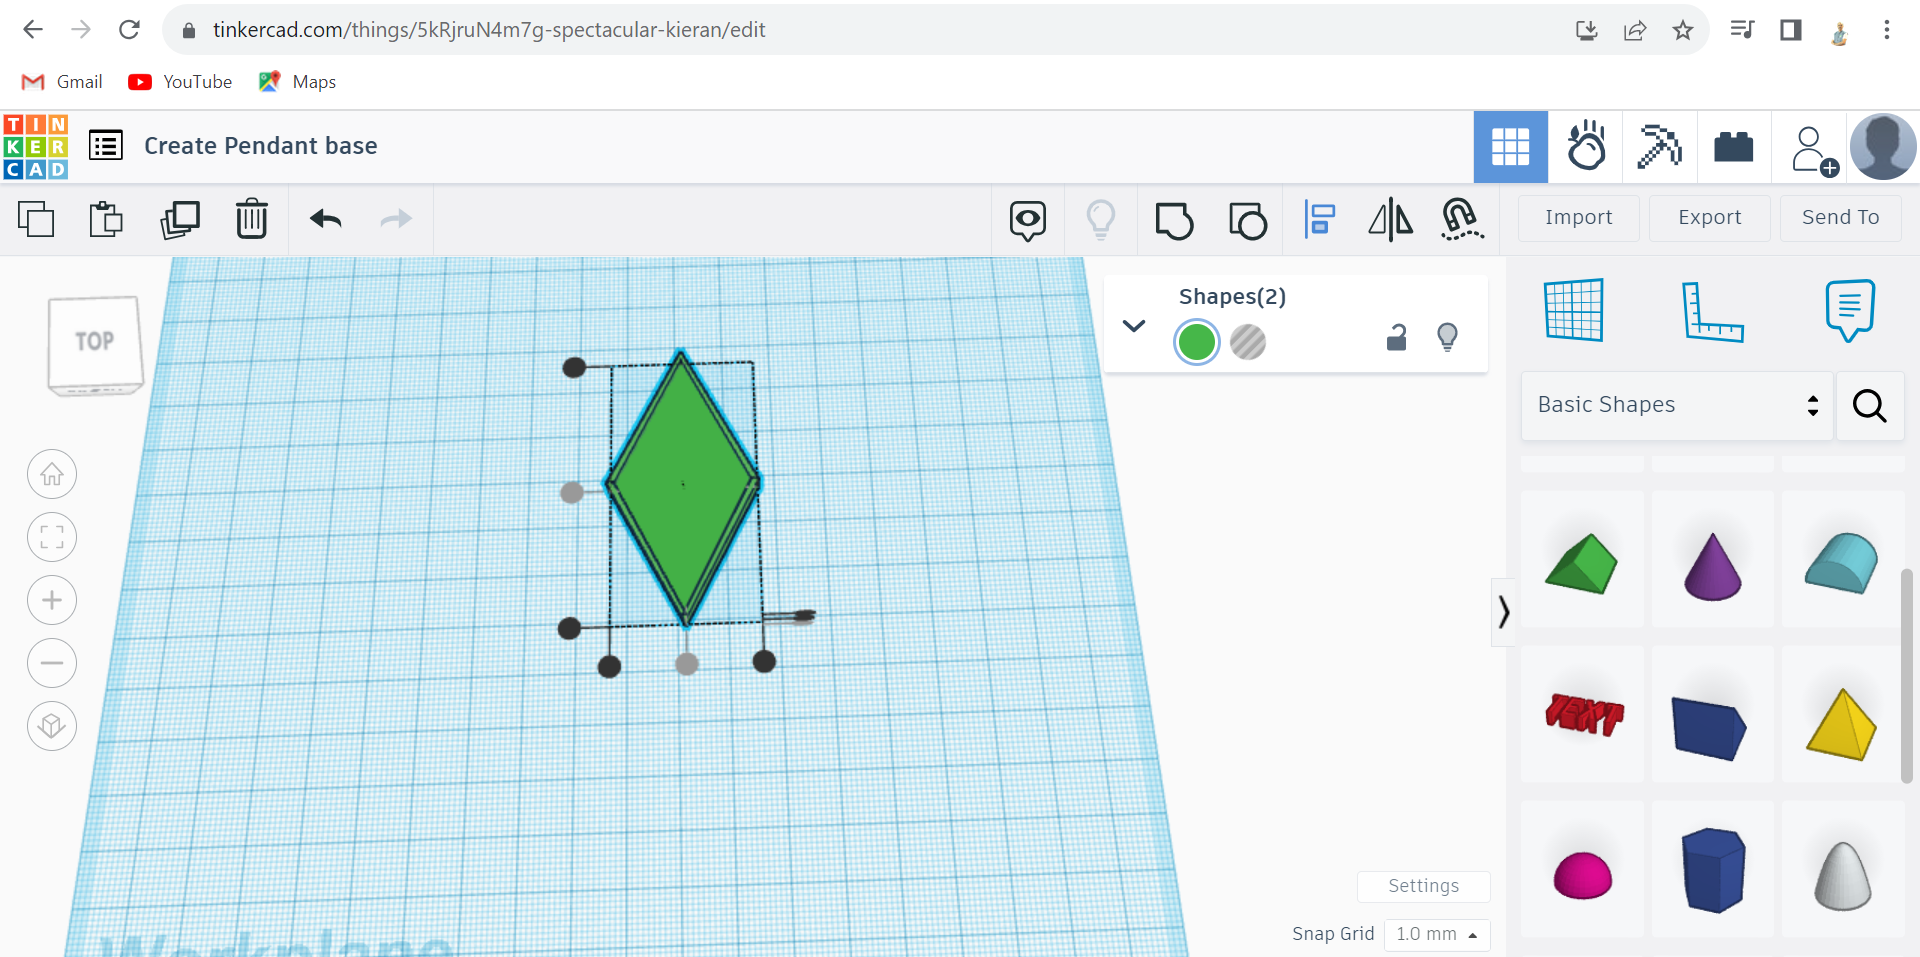Screen dimensions: 1920x957
Task: Place the Workplane helper
Action: point(1574,310)
